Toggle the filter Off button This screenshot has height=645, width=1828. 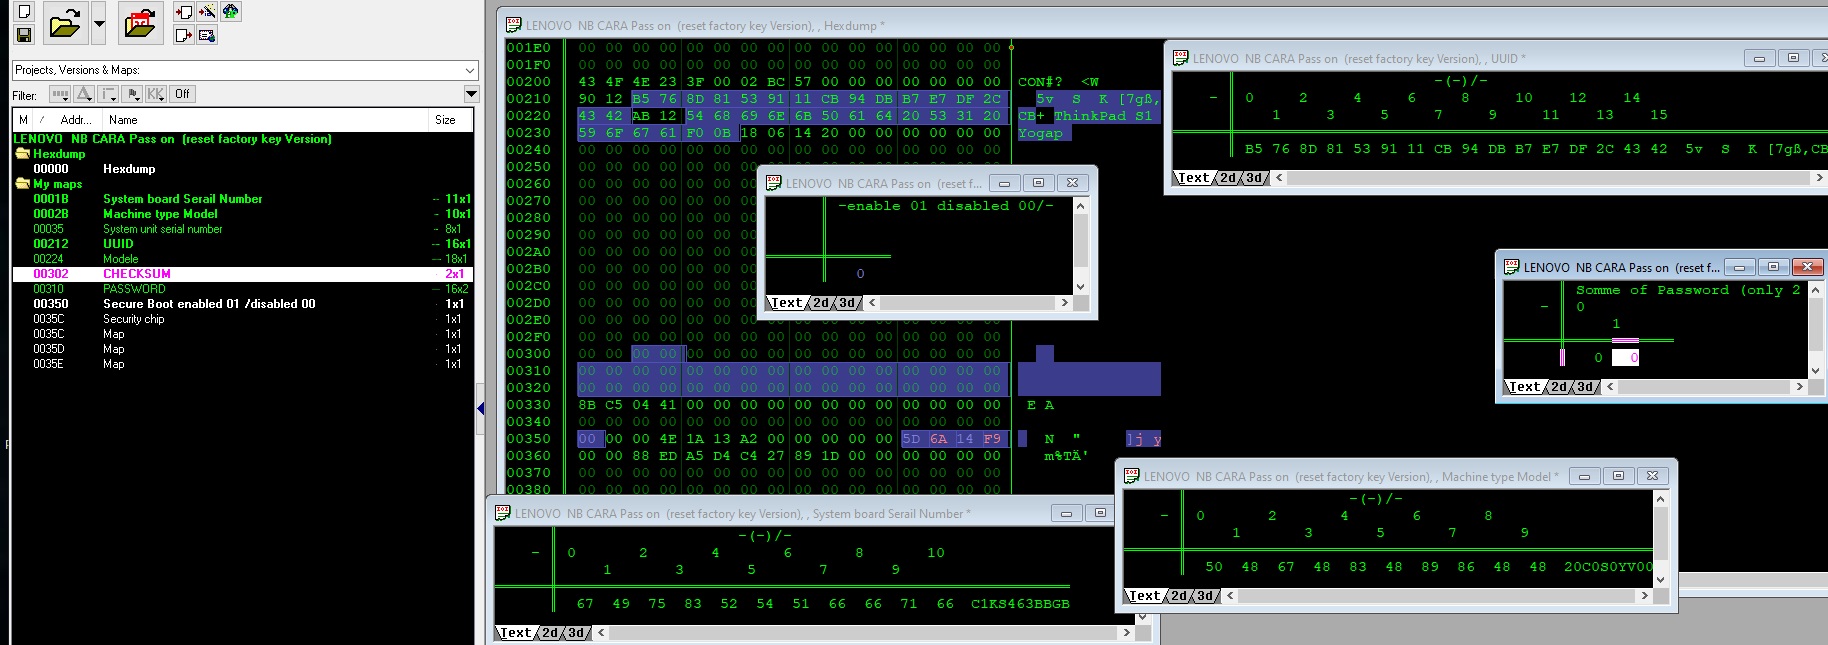coord(182,94)
